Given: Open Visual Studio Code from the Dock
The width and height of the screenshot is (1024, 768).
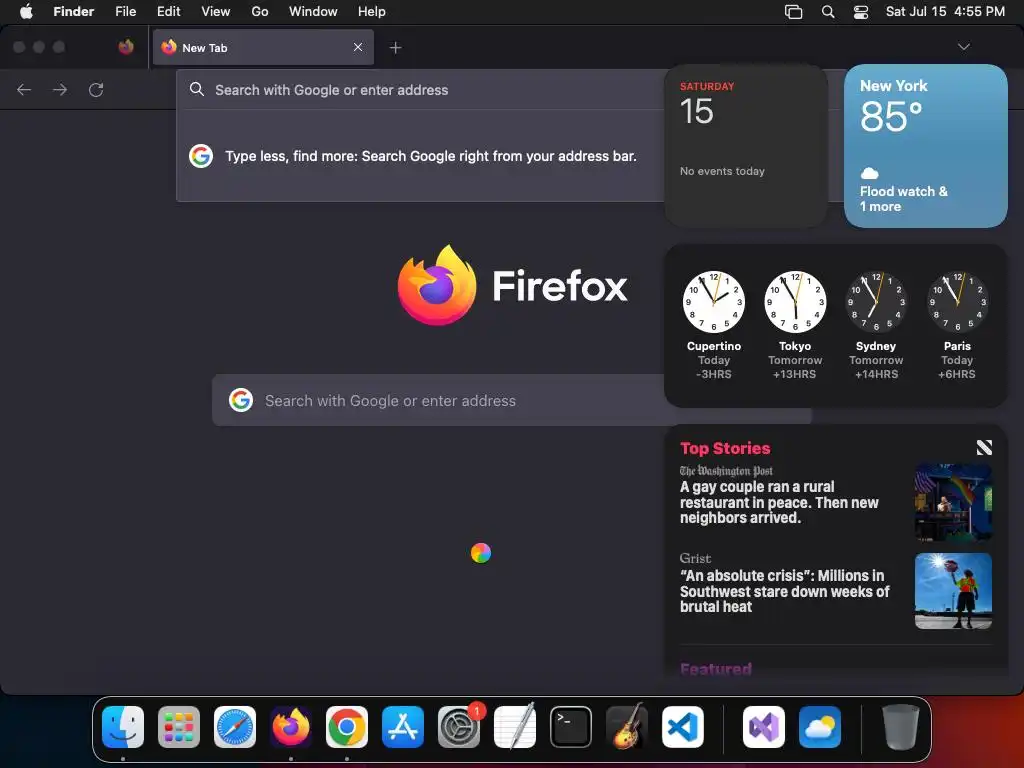Looking at the screenshot, I should pyautogui.click(x=682, y=727).
